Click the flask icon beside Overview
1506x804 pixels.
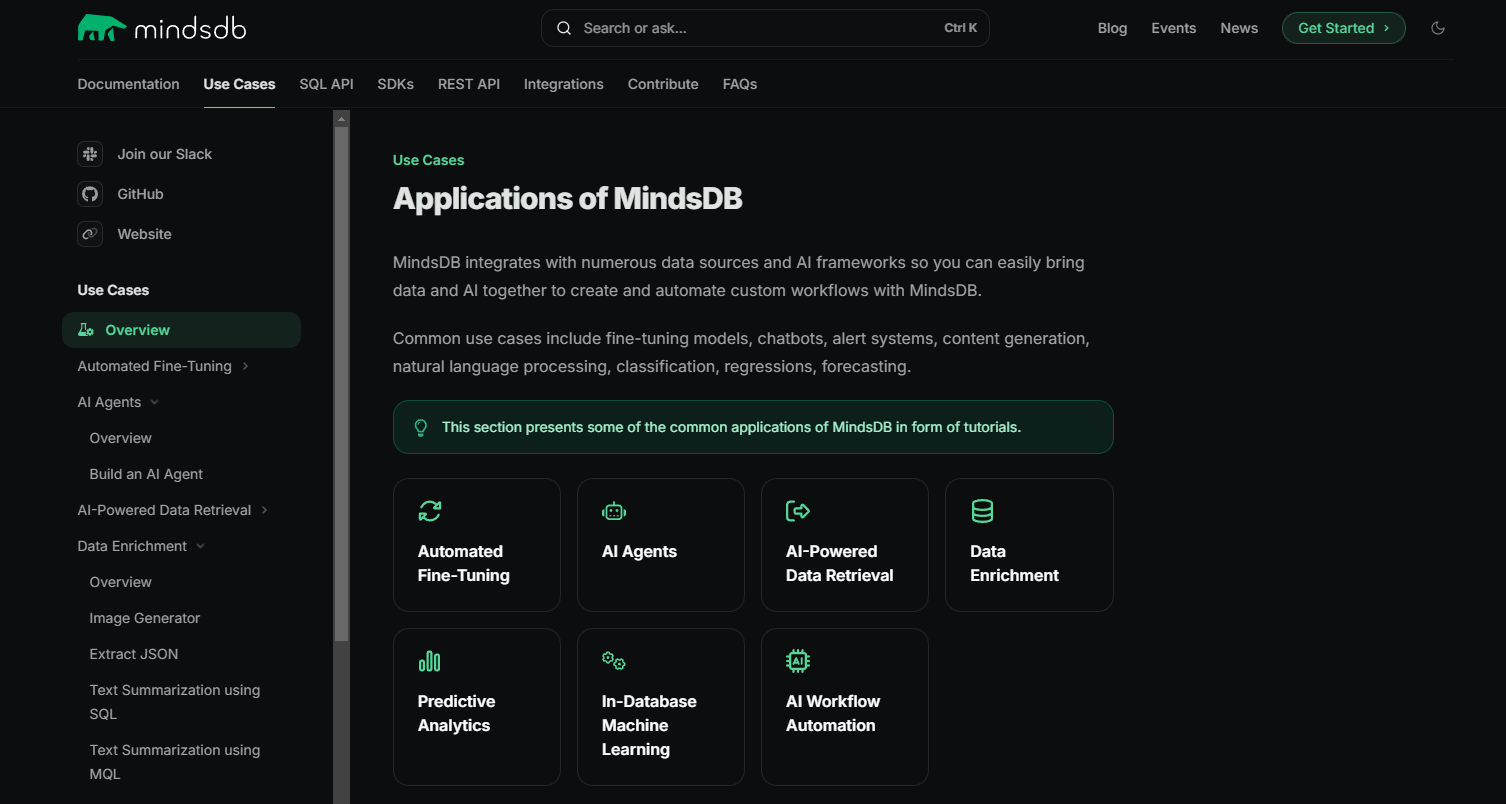click(x=86, y=330)
